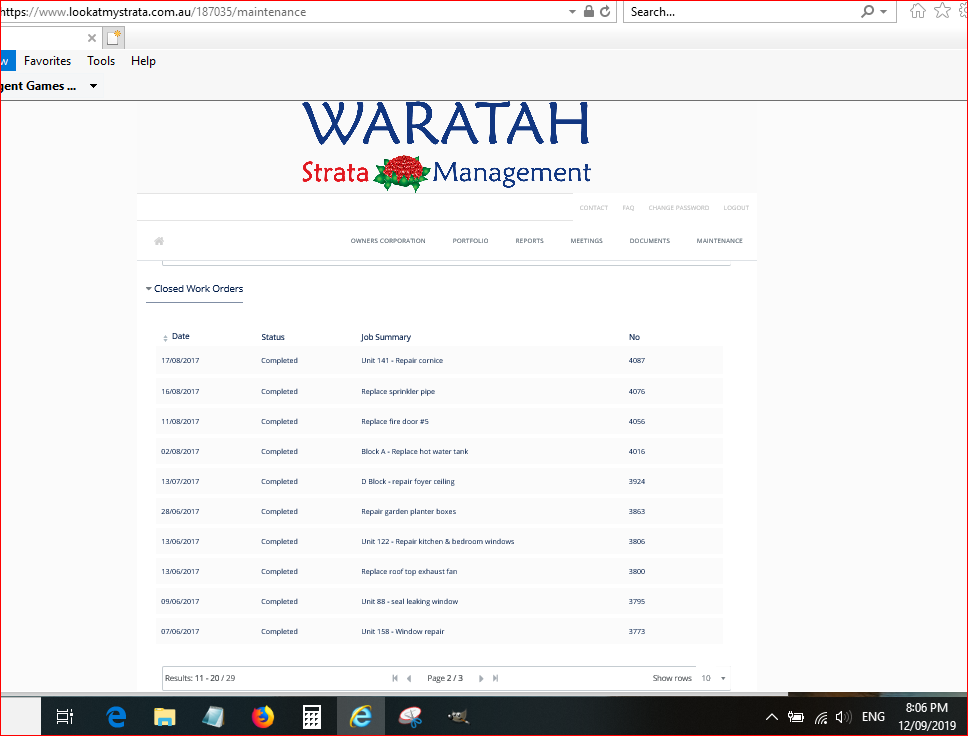The width and height of the screenshot is (968, 736).
Task: Open the Owners Corporation nav tab
Action: point(388,241)
